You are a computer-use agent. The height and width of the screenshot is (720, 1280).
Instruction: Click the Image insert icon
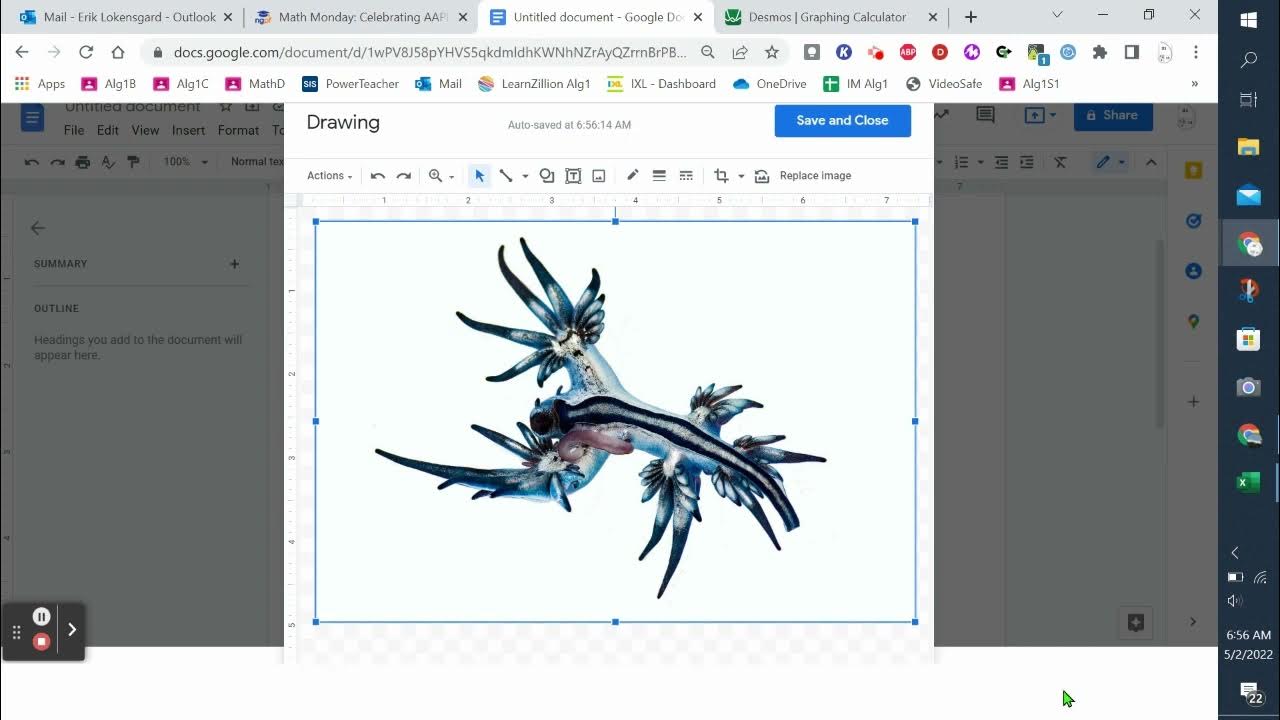[x=599, y=176]
